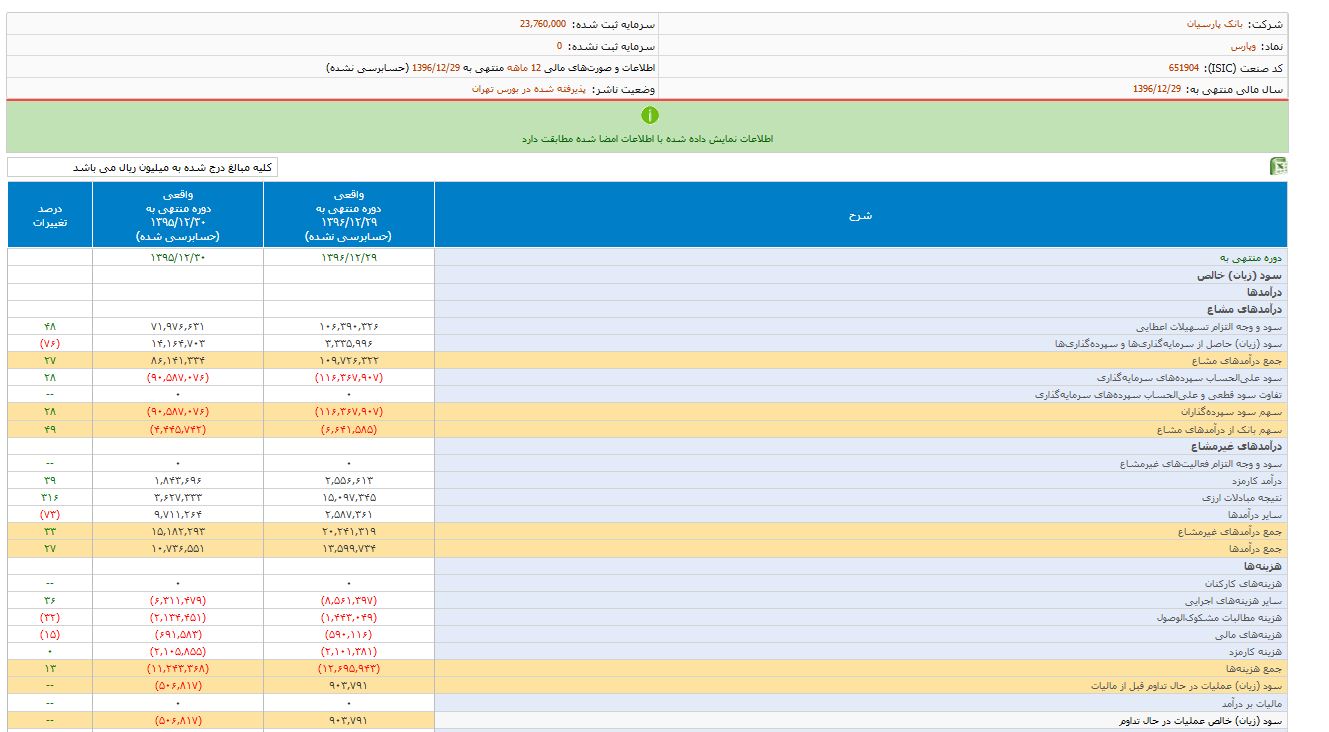Click value (۶,۶۴۱,۵۸۵) bank share 1396
The height and width of the screenshot is (732, 1329).
349,429
